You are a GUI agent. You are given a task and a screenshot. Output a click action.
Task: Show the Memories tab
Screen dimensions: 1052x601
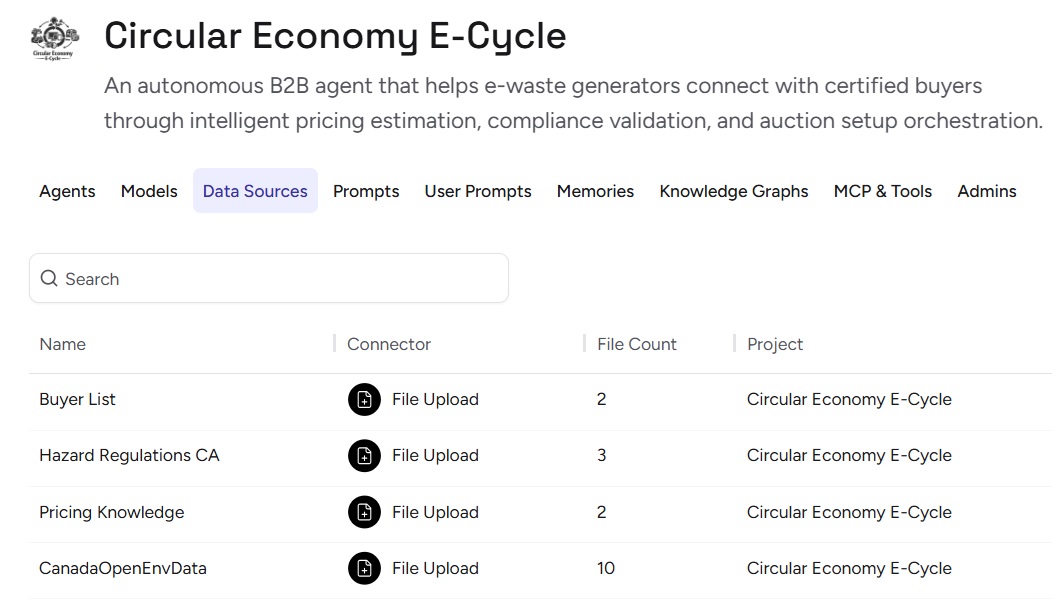coord(595,191)
